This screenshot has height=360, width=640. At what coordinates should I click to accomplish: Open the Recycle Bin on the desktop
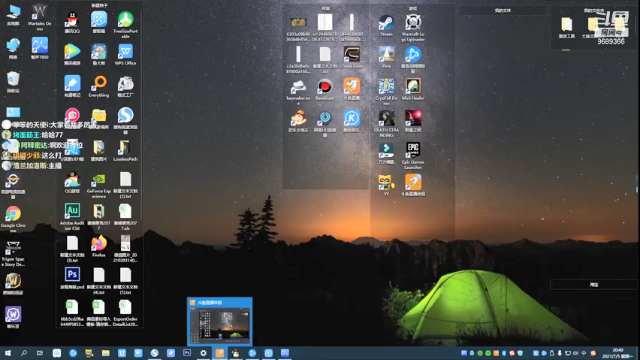13,81
